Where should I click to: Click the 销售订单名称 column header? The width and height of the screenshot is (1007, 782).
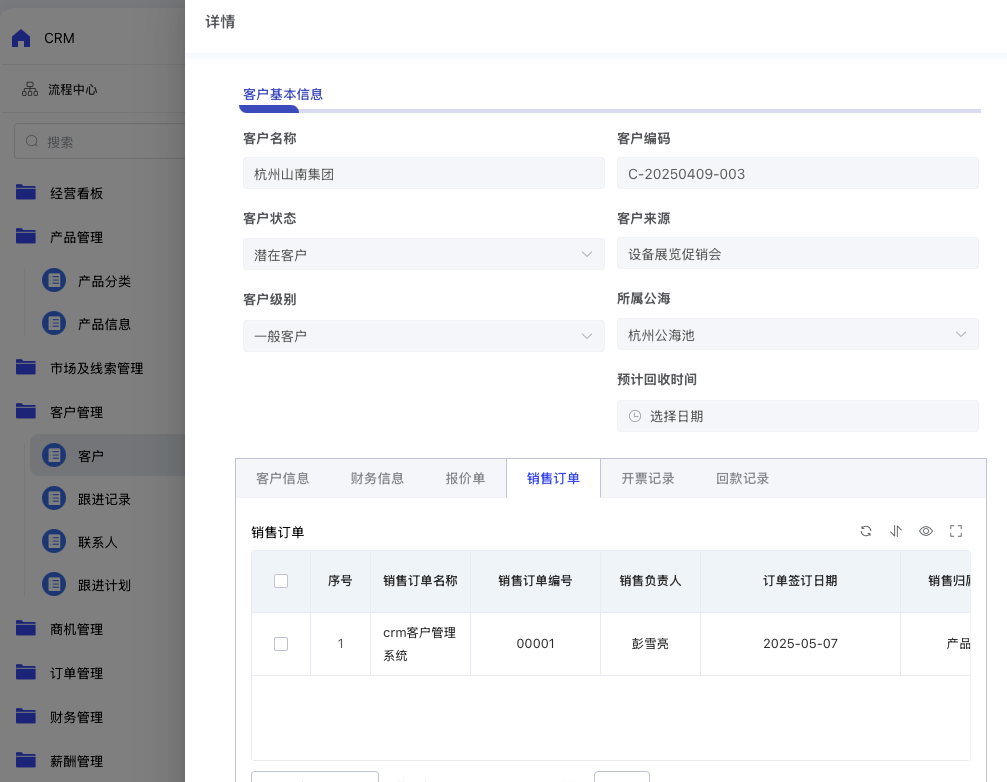click(x=420, y=581)
